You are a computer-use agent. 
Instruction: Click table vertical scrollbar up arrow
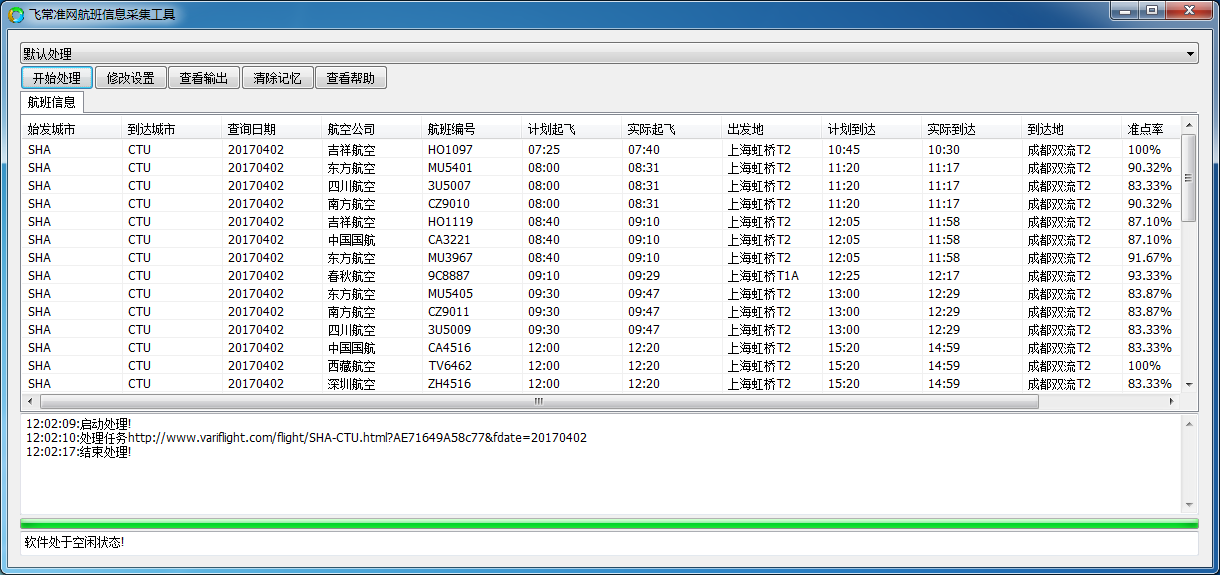click(x=1189, y=125)
